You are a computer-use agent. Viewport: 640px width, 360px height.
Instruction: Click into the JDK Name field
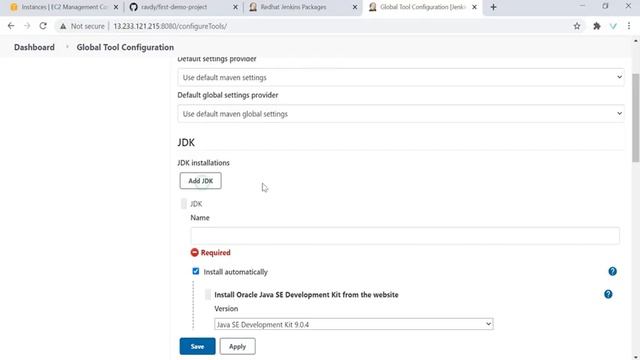tap(405, 236)
